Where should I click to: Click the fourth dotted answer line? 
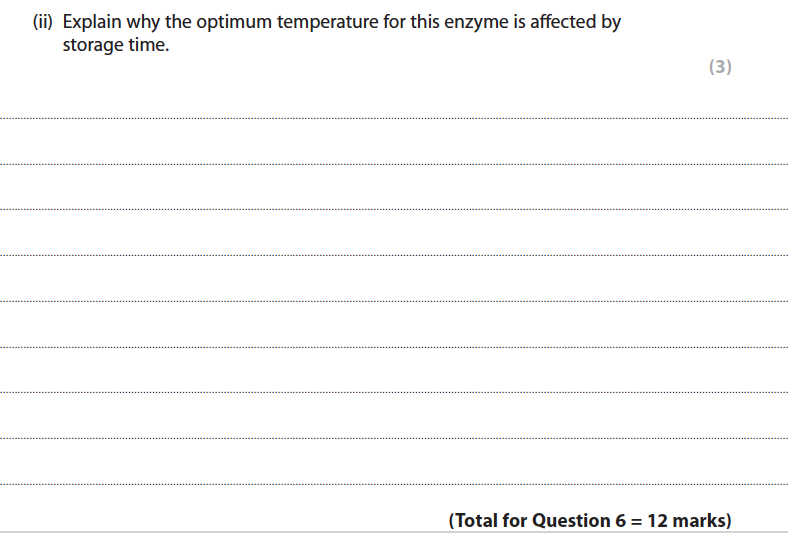(394, 255)
